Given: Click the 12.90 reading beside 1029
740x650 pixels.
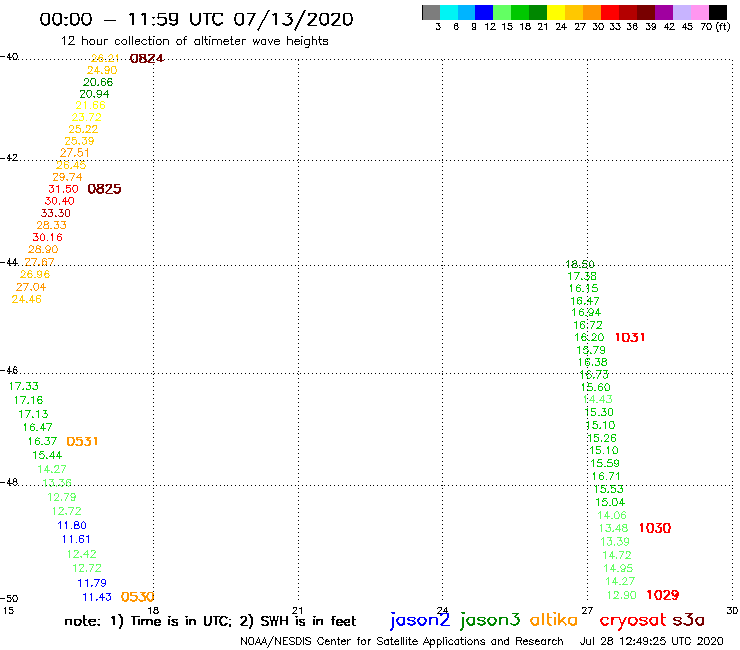Looking at the screenshot, I should pyautogui.click(x=622, y=595).
